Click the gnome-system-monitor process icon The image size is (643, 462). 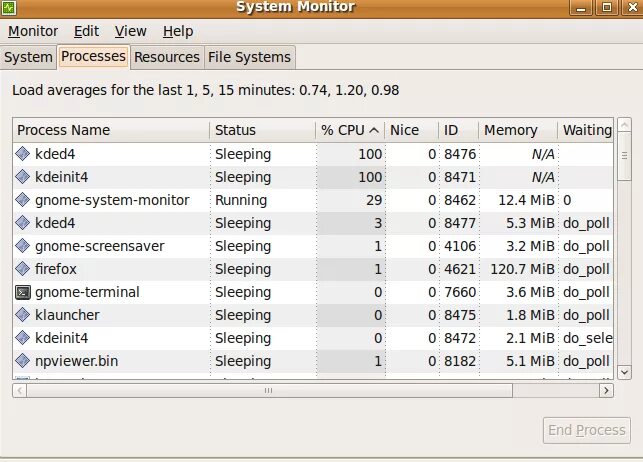pos(24,201)
